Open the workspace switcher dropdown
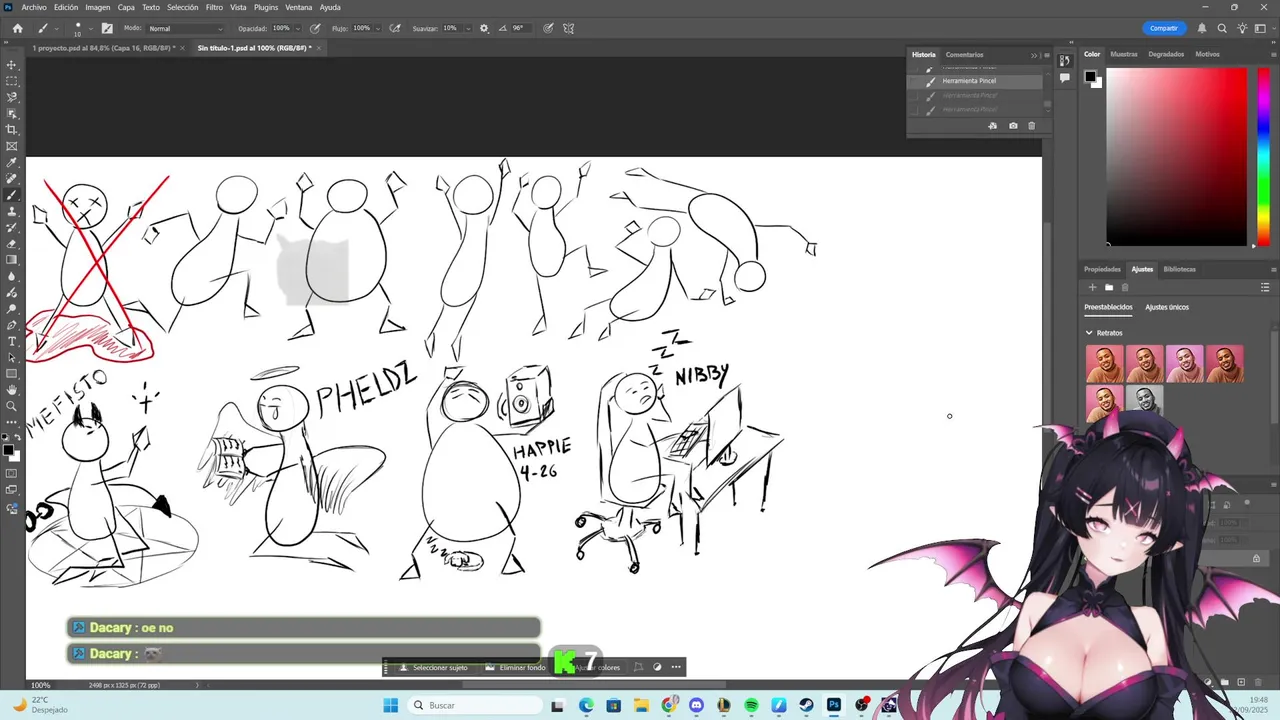Viewport: 1280px width, 720px height. coord(1263,28)
